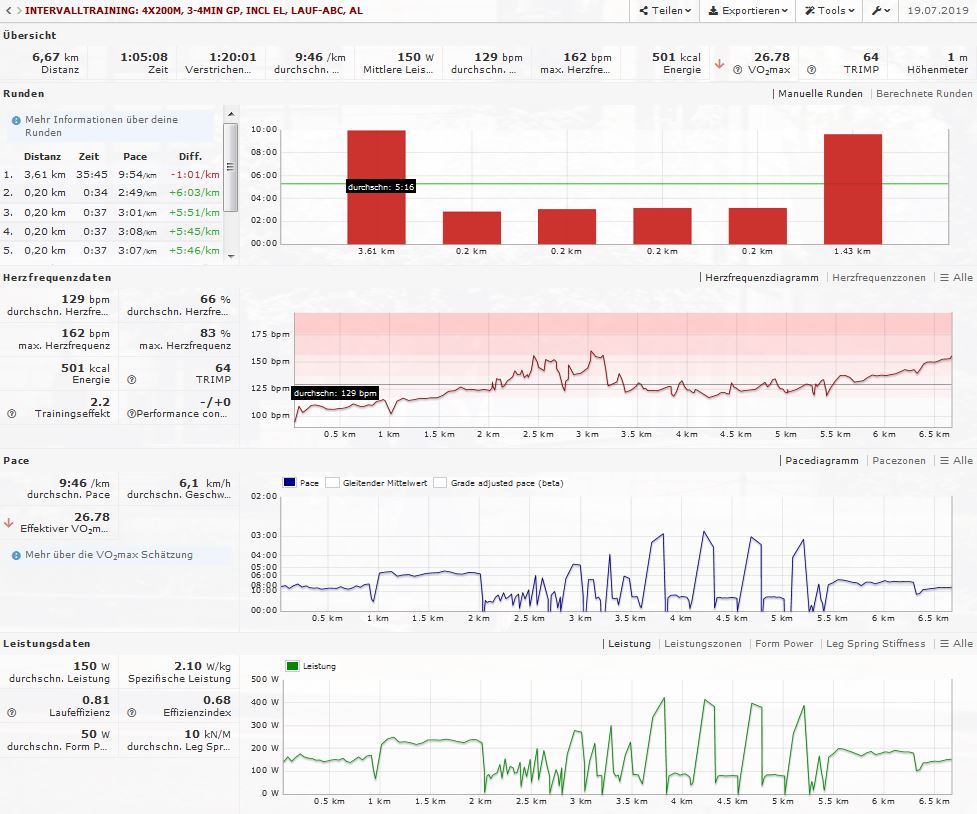Click Laufeffizienz help question mark icon
Screen dimensions: 977x814
pos(12,713)
